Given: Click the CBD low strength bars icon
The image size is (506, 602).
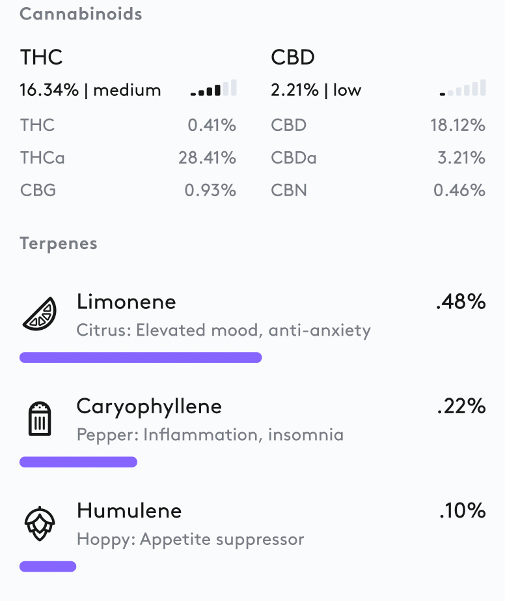Looking at the screenshot, I should [x=463, y=88].
